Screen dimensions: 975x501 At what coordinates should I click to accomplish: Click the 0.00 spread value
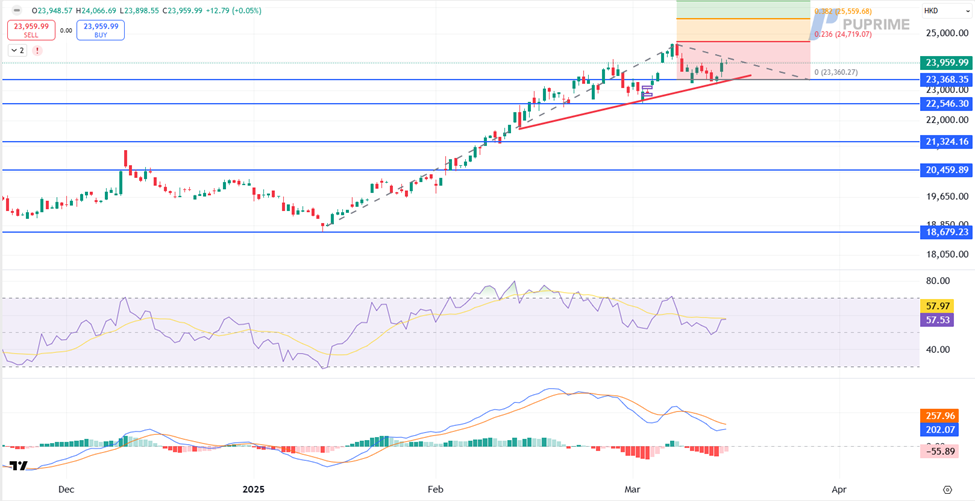66,30
